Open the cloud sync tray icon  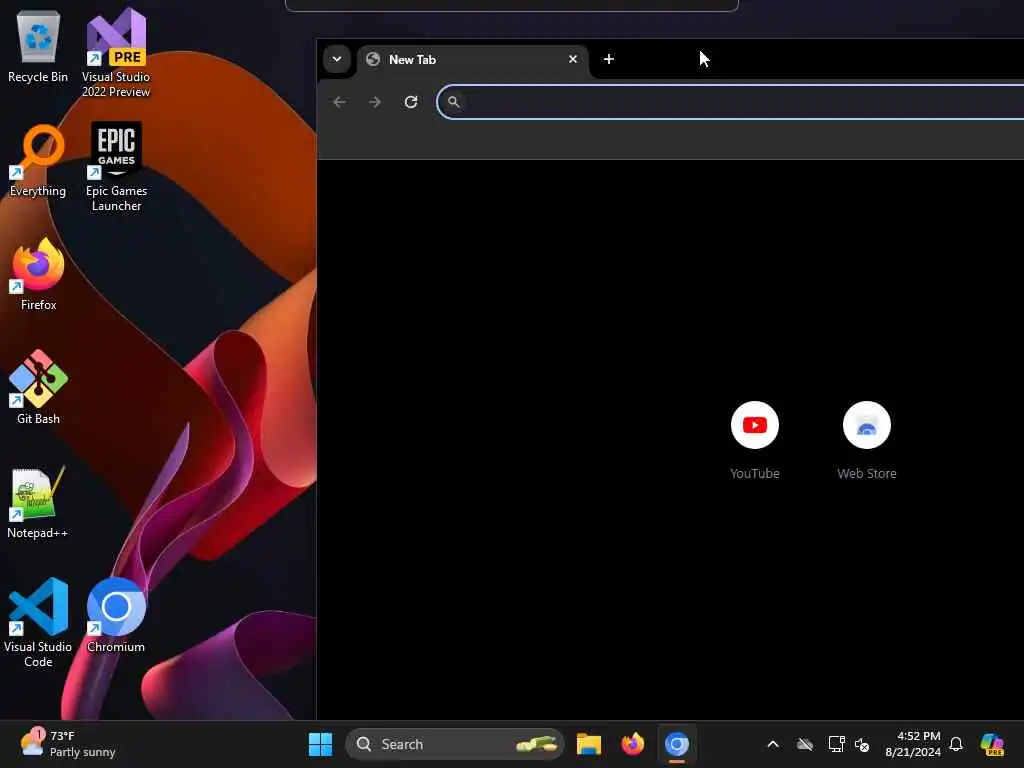click(x=805, y=744)
